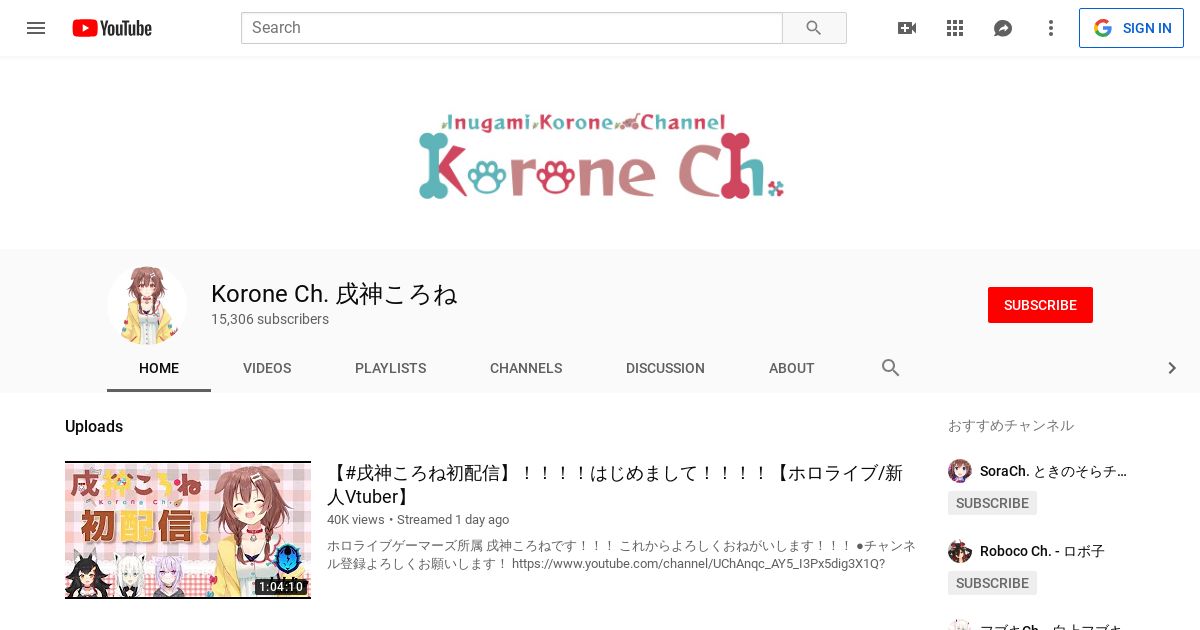Click '40K views' text

click(356, 520)
